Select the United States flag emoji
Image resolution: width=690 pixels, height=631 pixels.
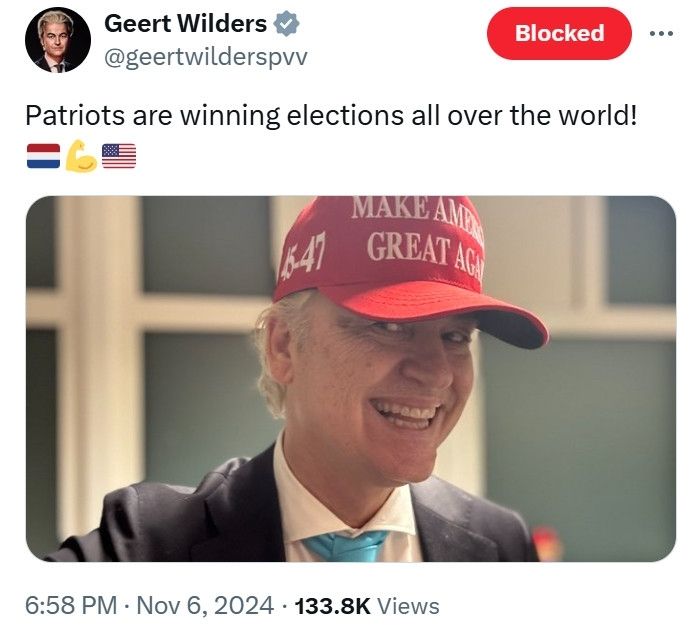pos(119,156)
